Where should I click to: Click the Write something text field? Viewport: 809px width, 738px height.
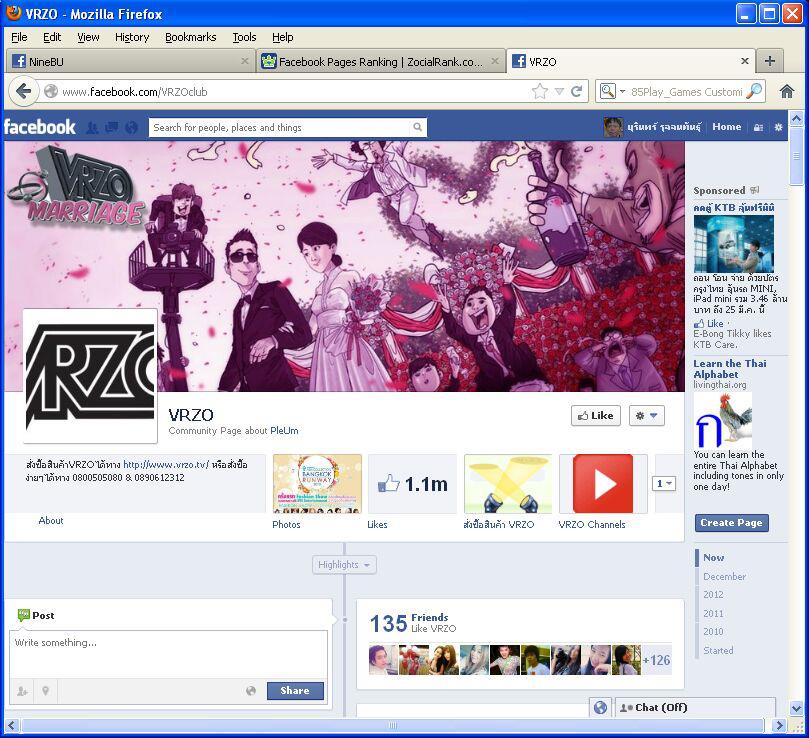coord(168,653)
